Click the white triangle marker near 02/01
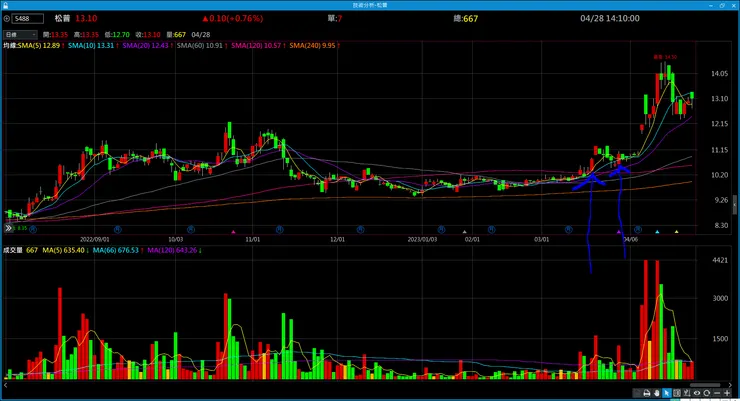 pyautogui.click(x=464, y=232)
